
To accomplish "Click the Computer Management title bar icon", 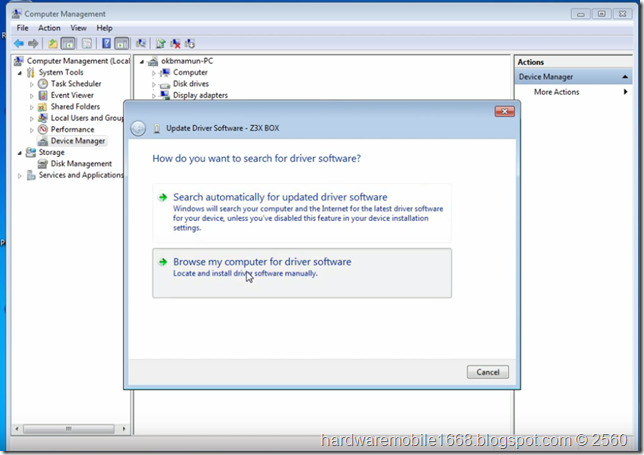I will point(16,14).
